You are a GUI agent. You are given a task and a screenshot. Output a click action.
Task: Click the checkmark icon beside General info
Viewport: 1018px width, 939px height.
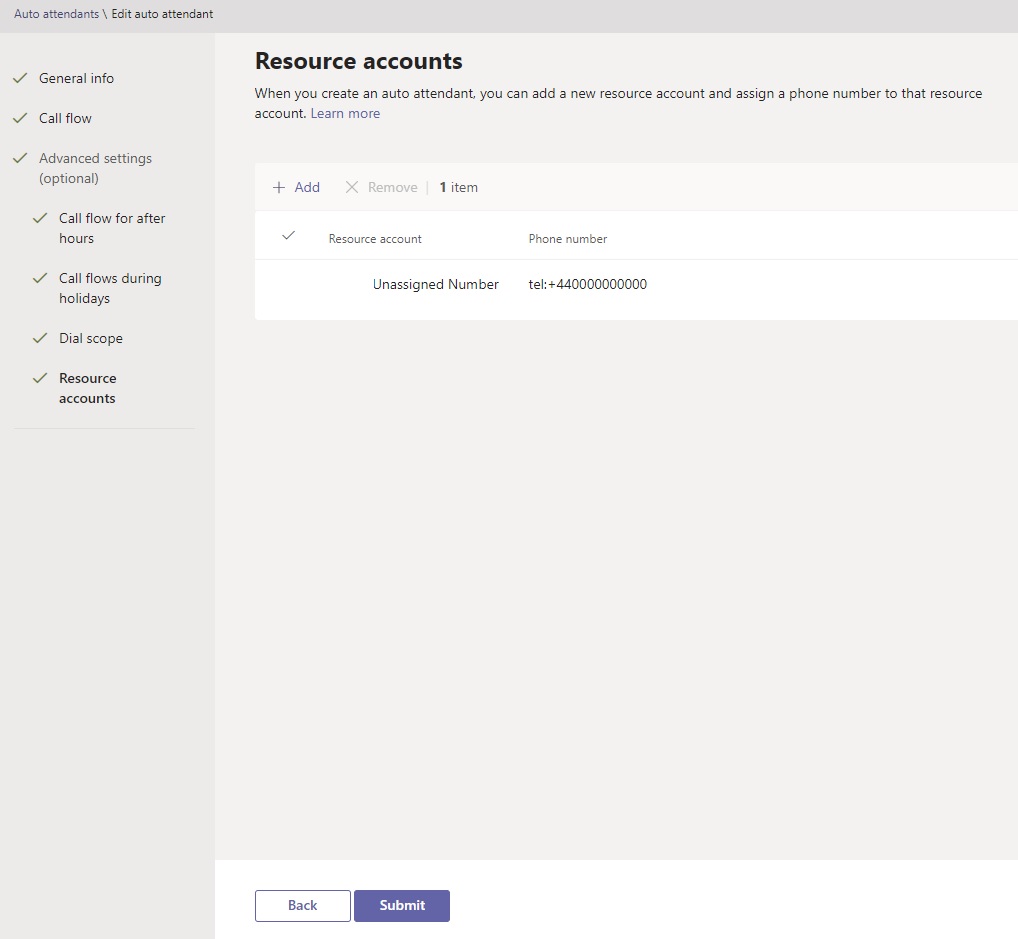pos(20,78)
